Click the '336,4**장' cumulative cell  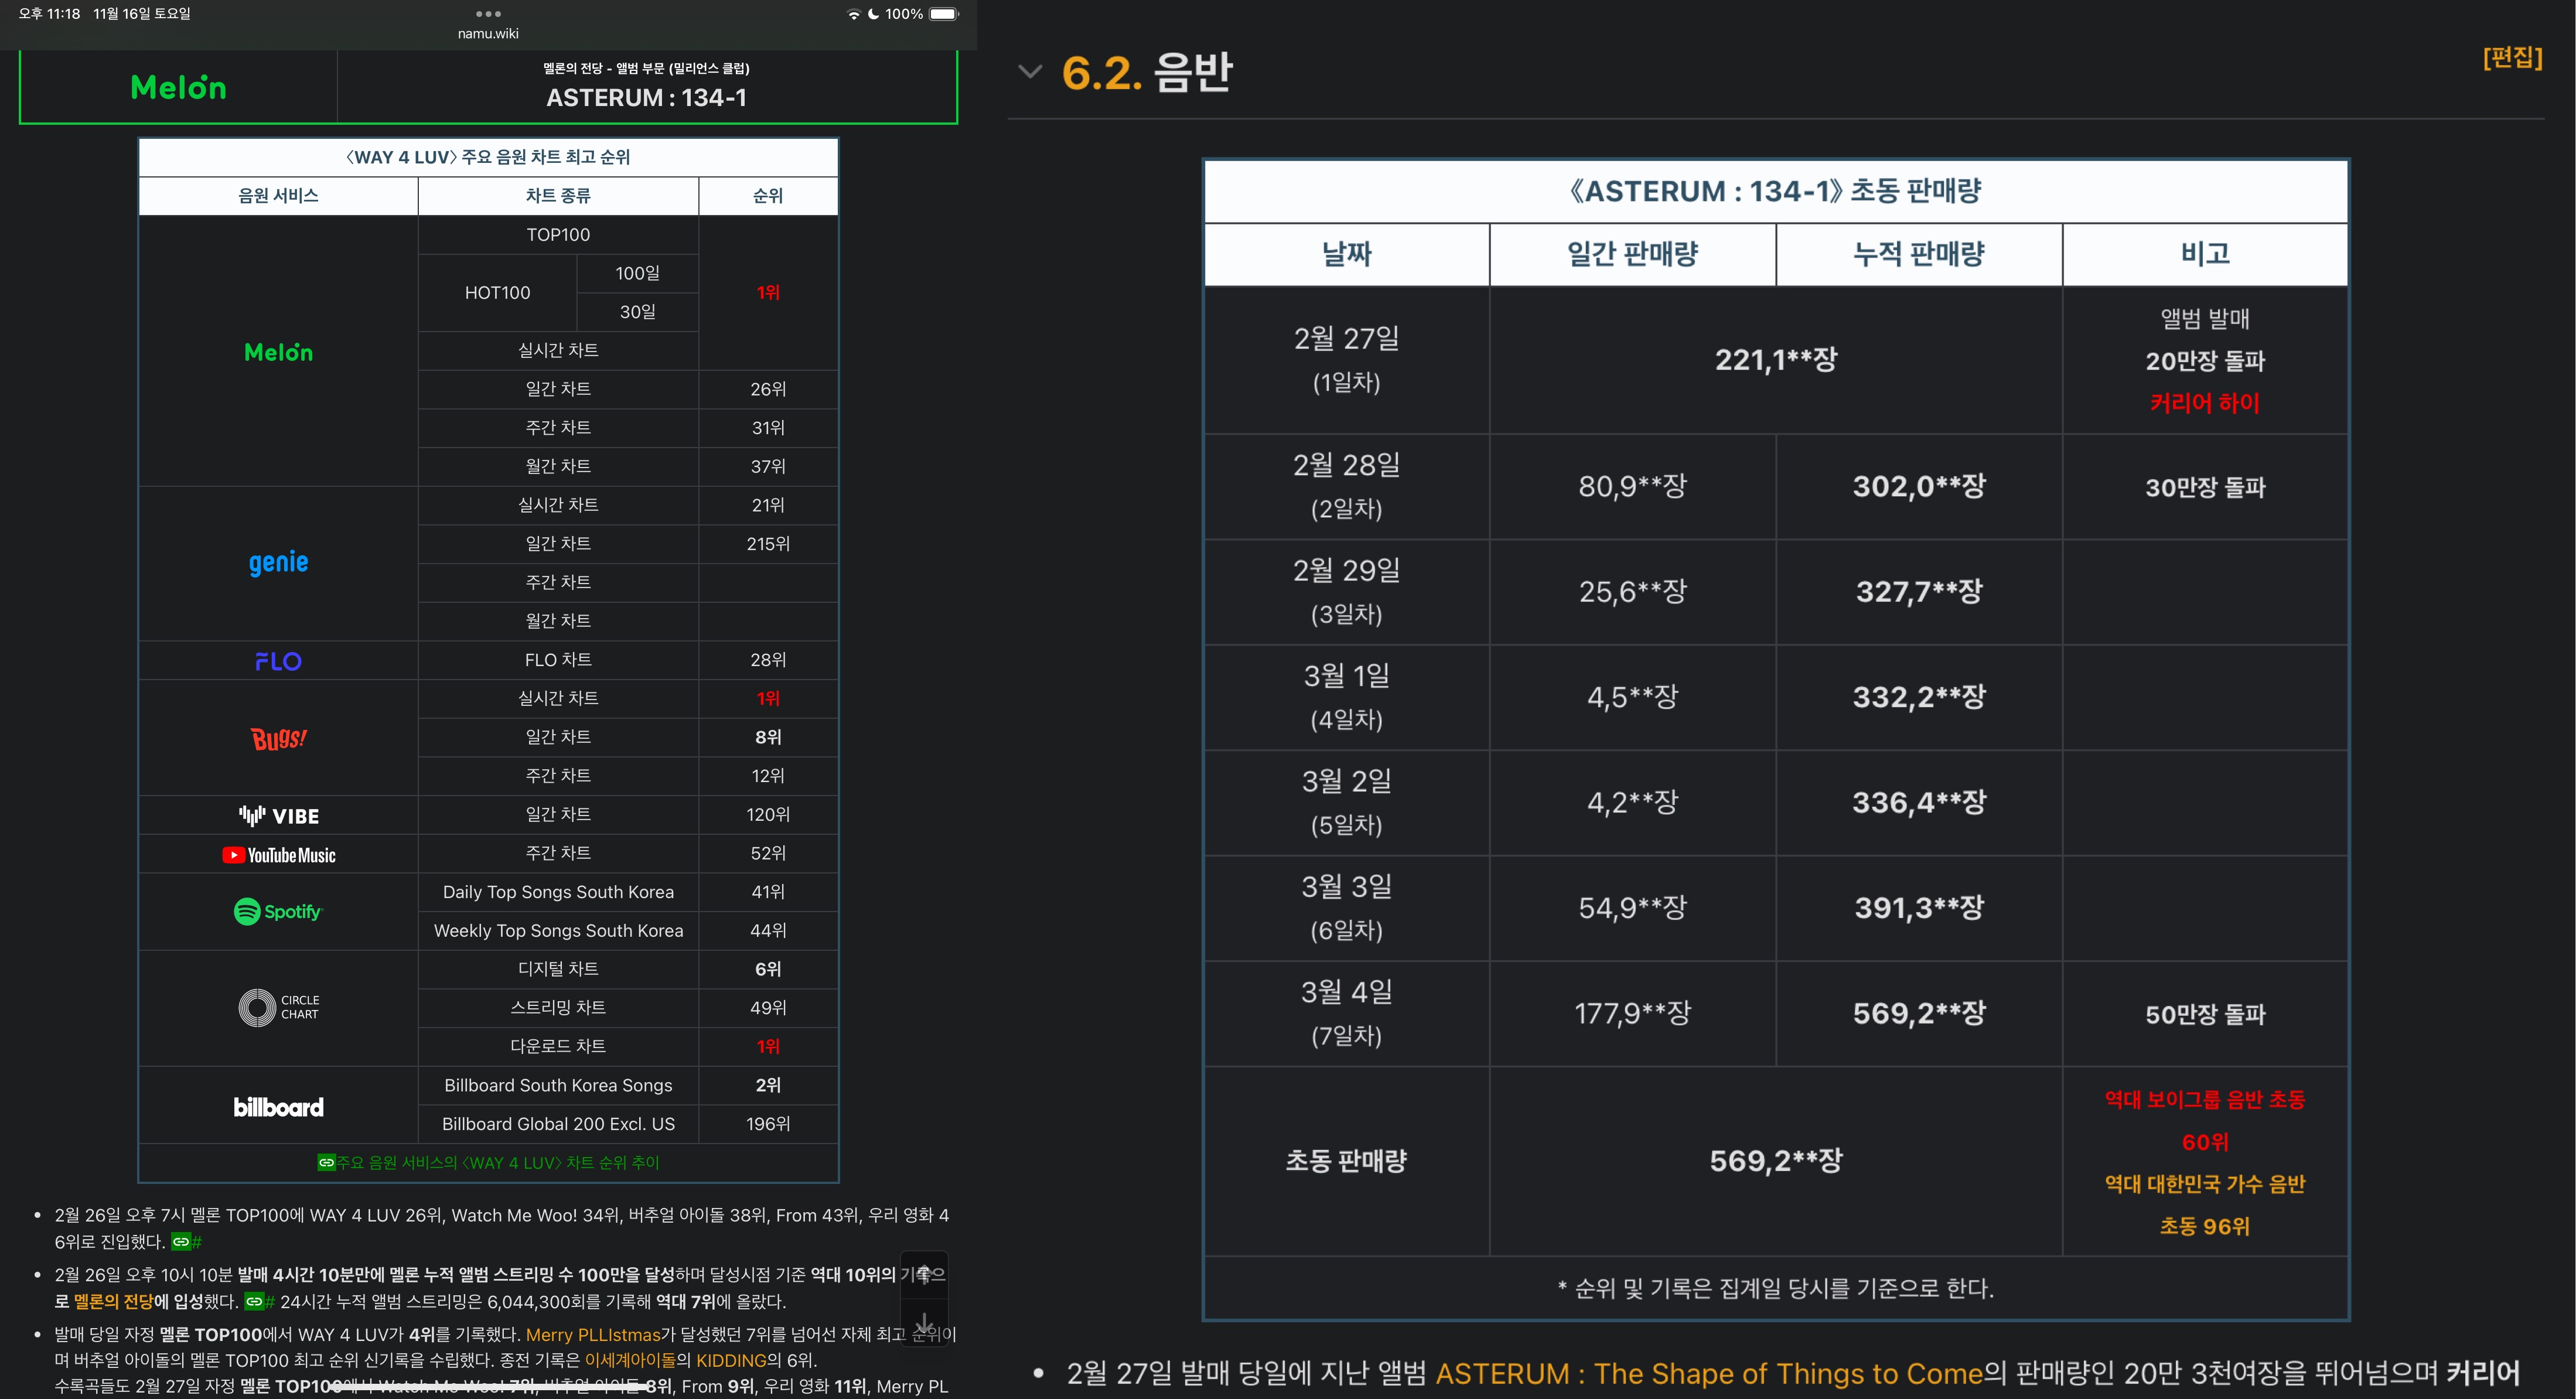[x=1919, y=802]
